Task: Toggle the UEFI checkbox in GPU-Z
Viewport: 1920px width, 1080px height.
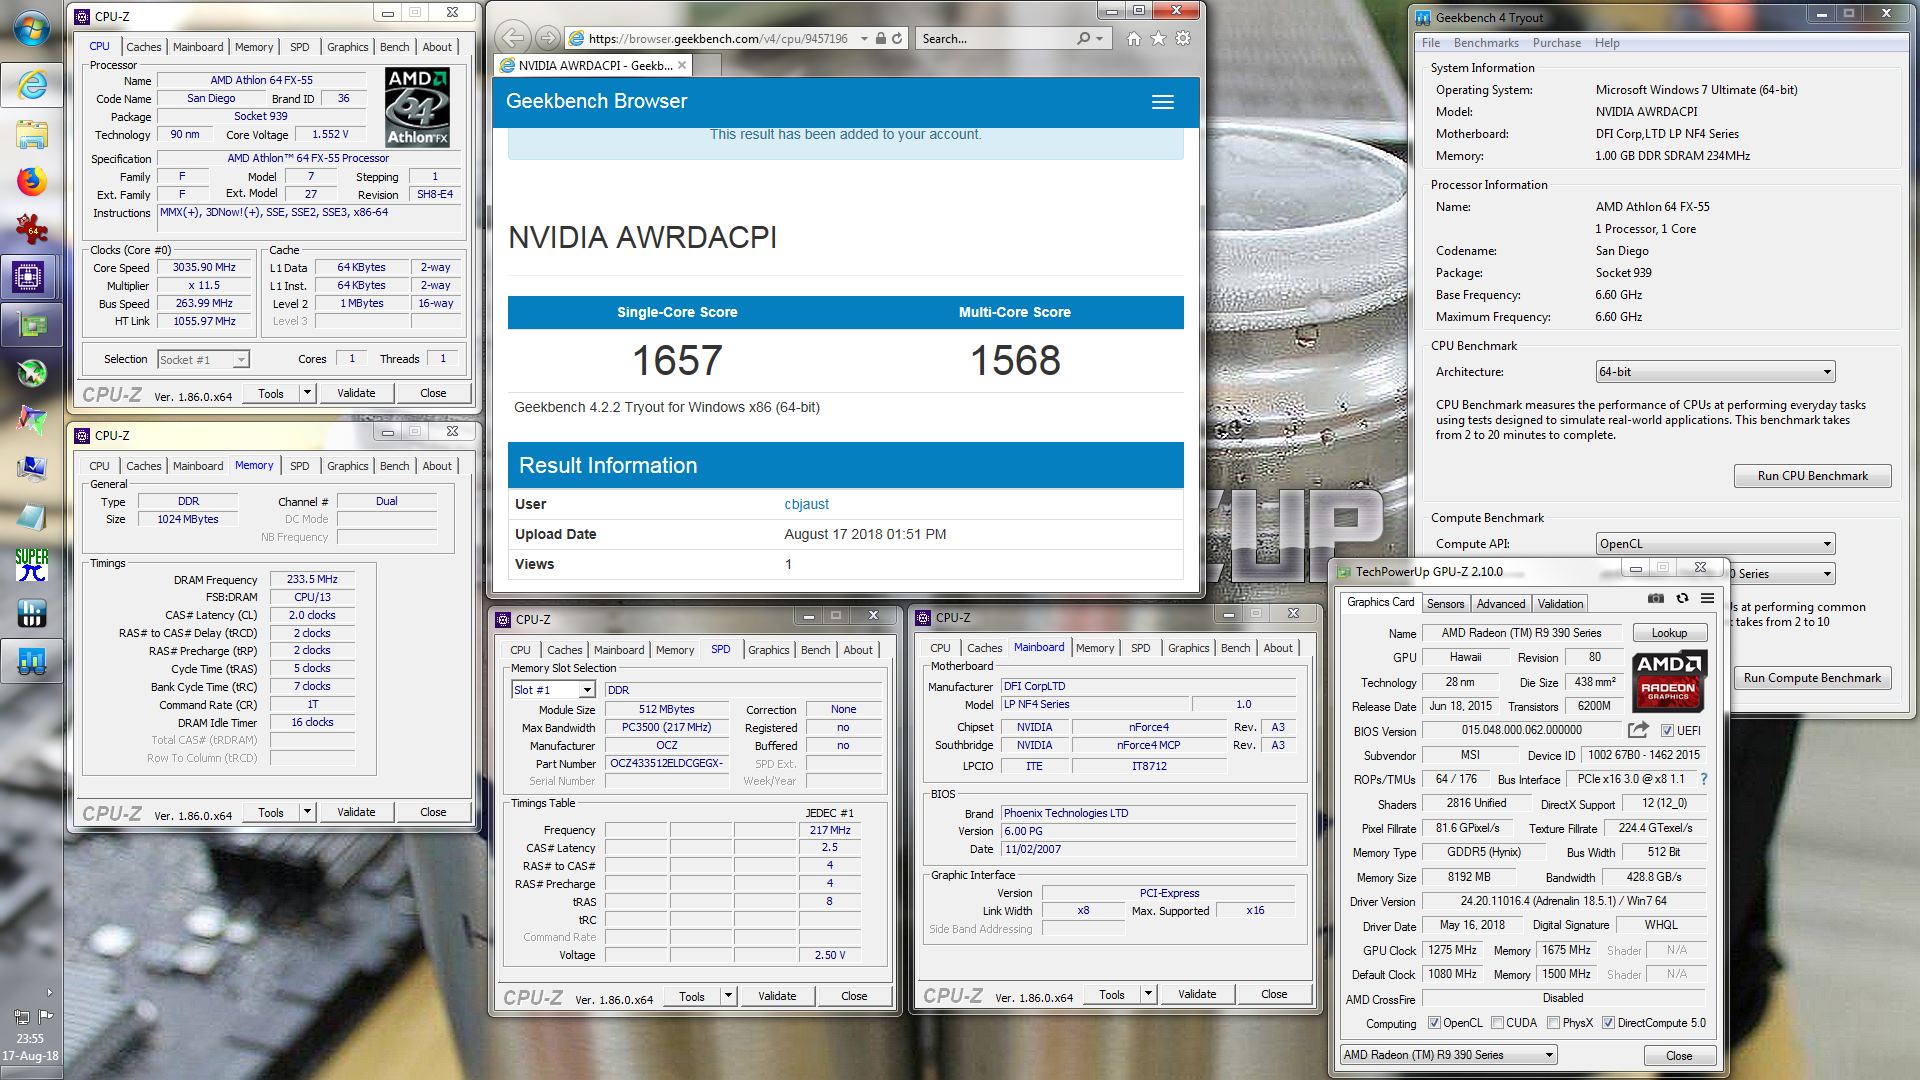Action: (x=1667, y=731)
